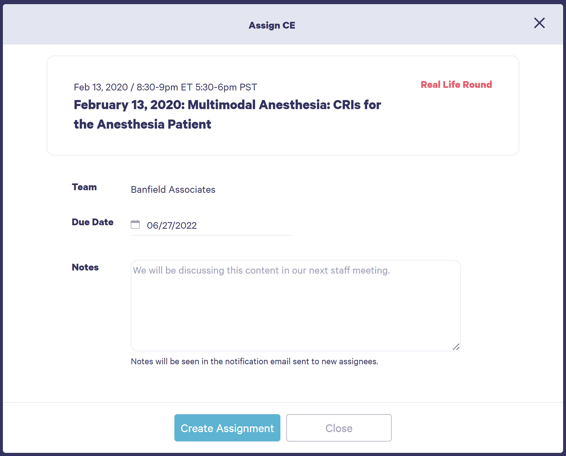Focus the Notes text area
The width and height of the screenshot is (566, 456).
pyautogui.click(x=295, y=305)
